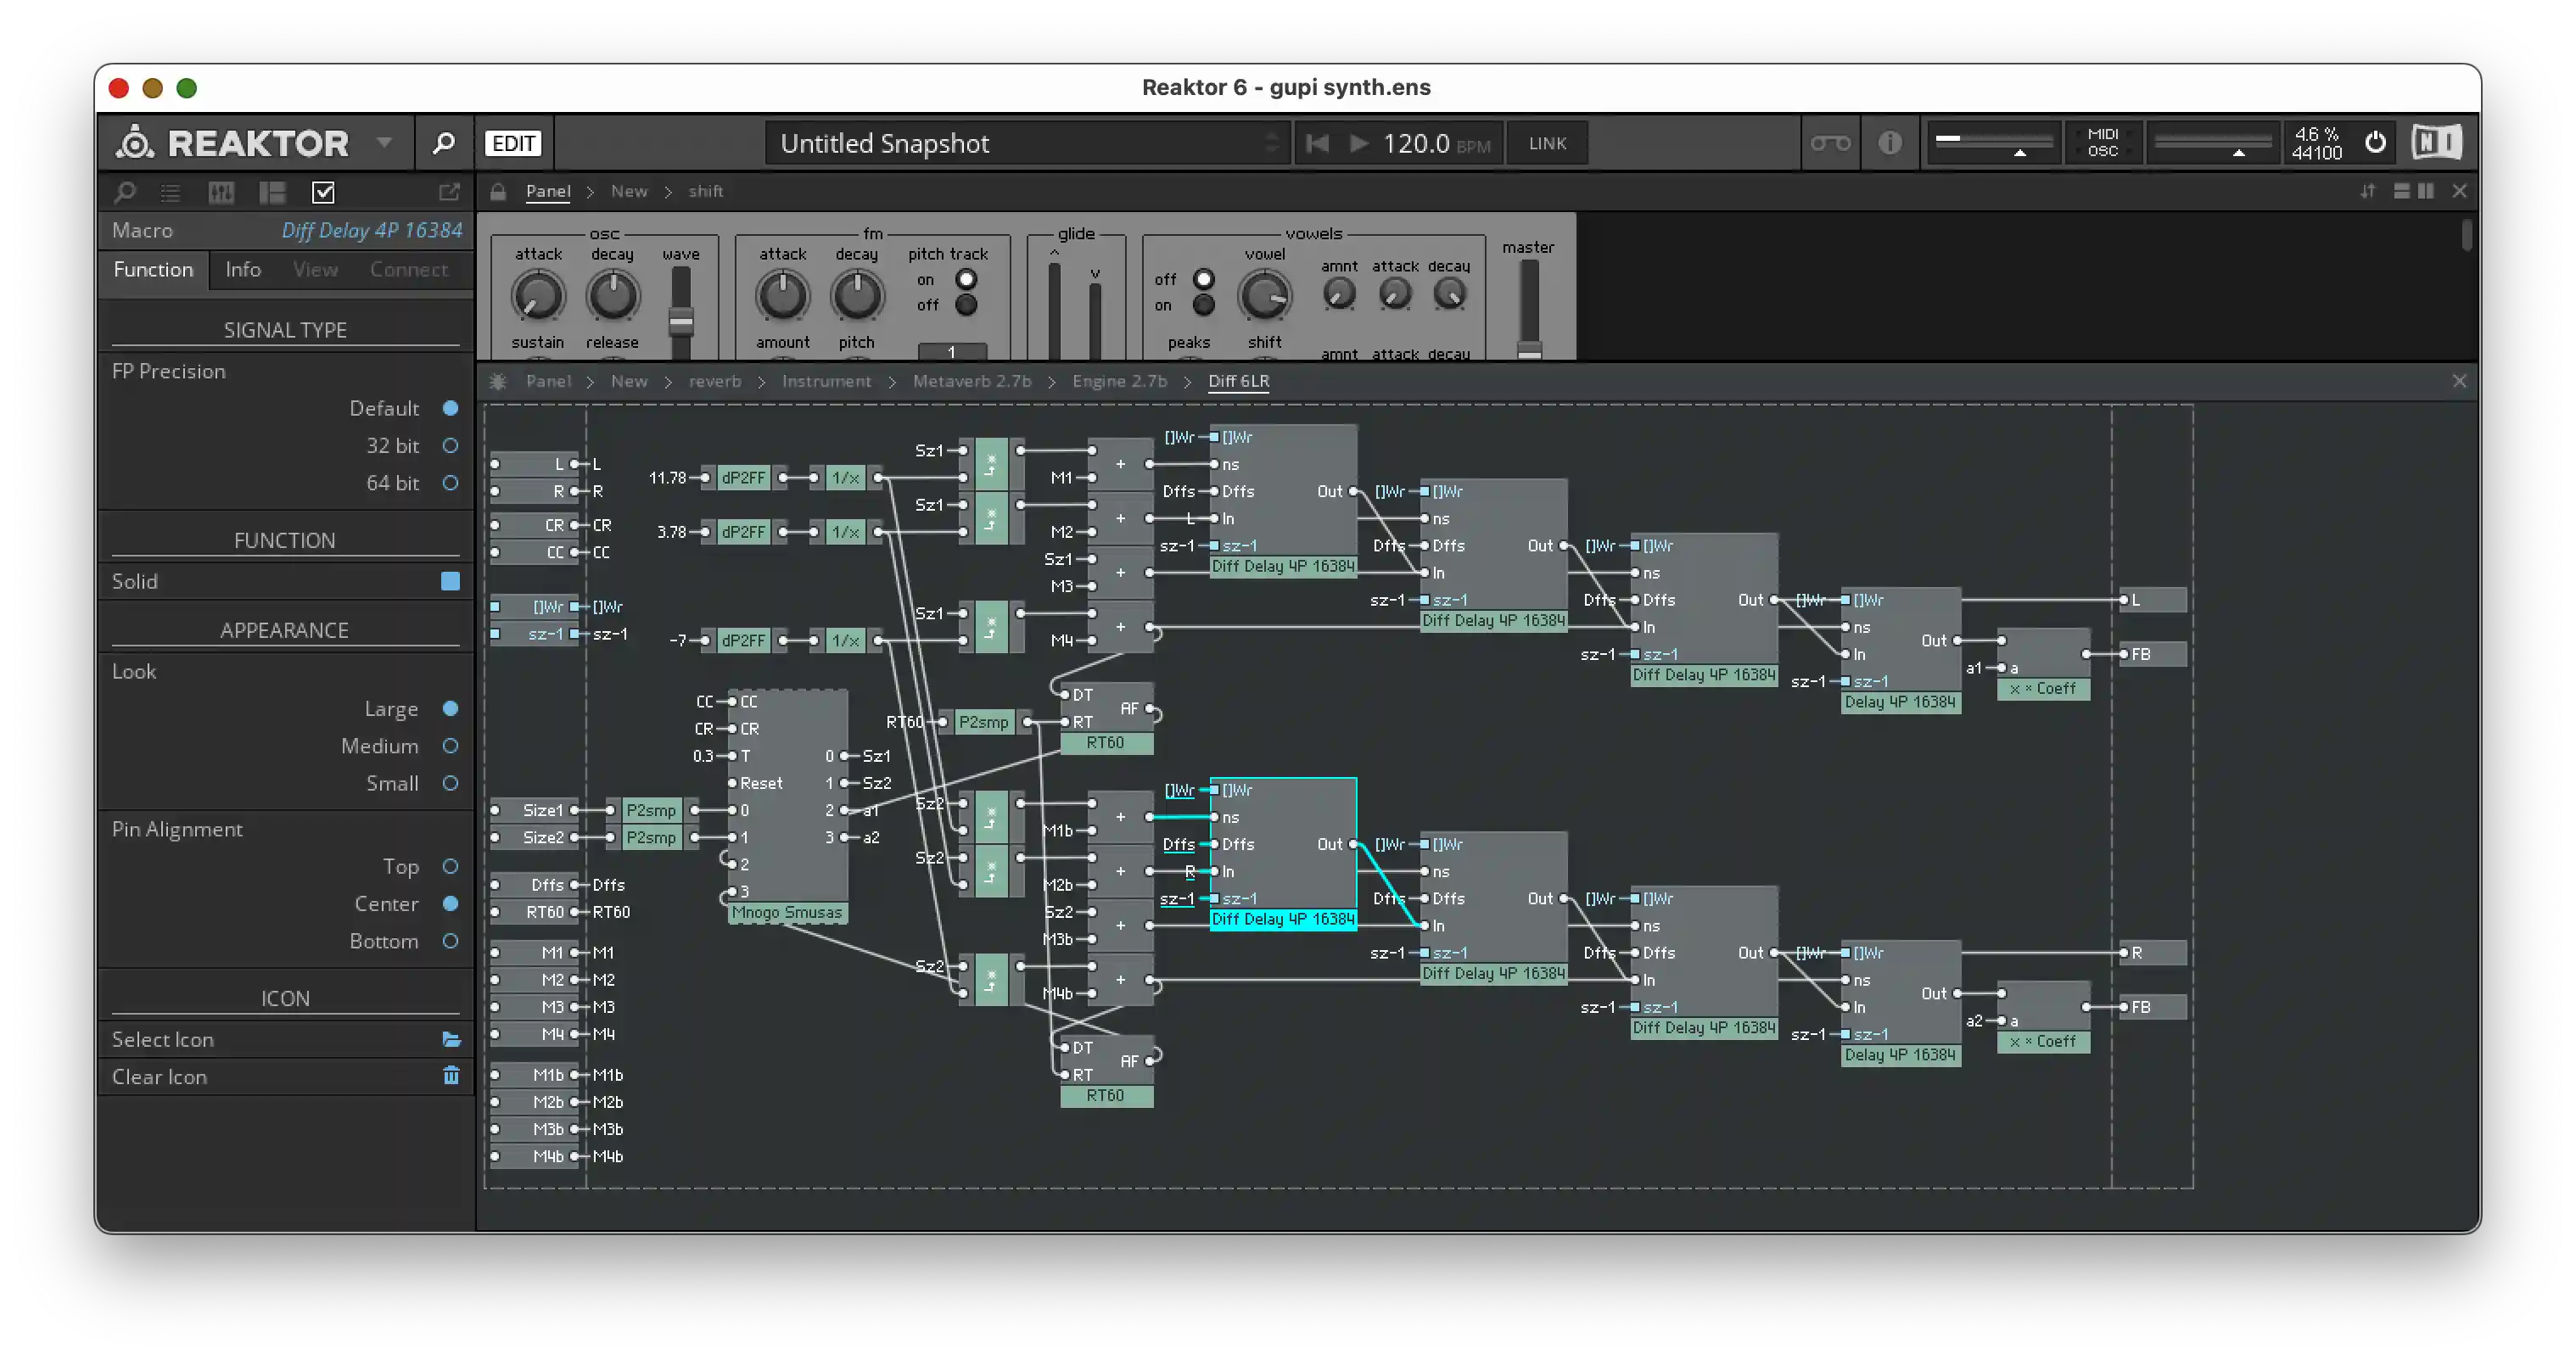This screenshot has width=2576, height=1359.
Task: Click the Clear Icon trash icon
Action: pos(451,1076)
